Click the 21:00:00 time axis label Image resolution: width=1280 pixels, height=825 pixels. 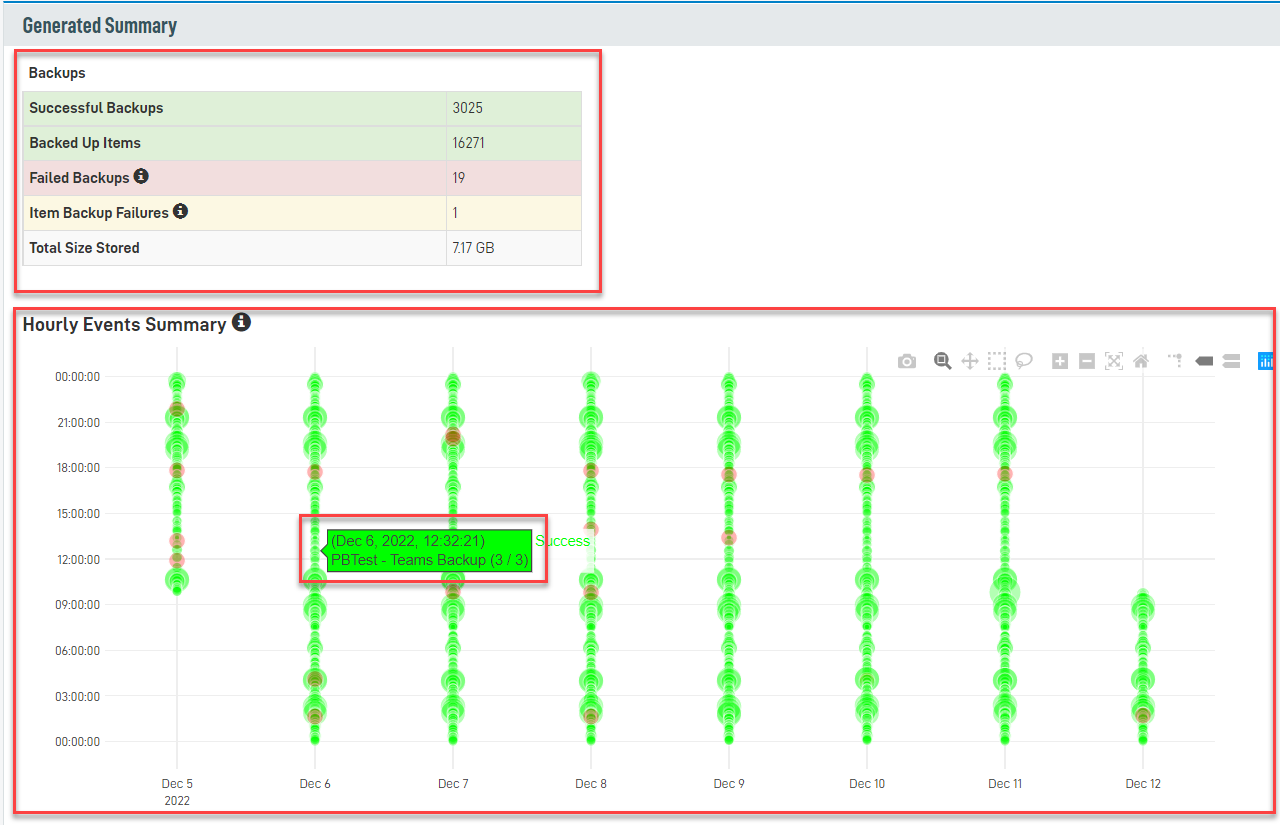pyautogui.click(x=77, y=423)
